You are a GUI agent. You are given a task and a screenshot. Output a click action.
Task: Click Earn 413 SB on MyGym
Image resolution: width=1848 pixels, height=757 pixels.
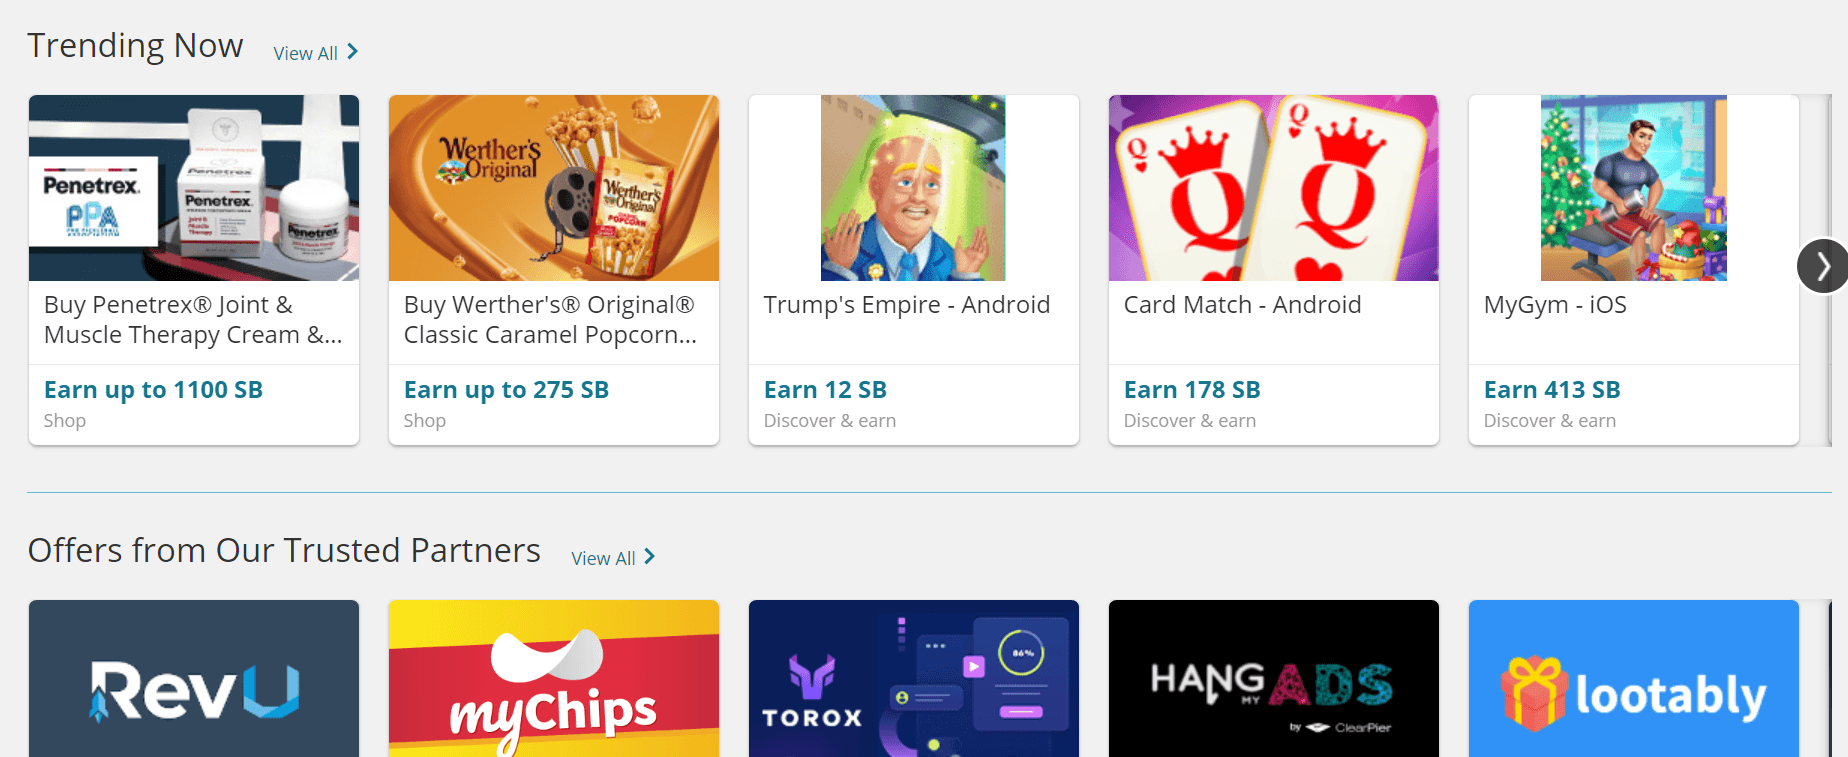click(1552, 389)
